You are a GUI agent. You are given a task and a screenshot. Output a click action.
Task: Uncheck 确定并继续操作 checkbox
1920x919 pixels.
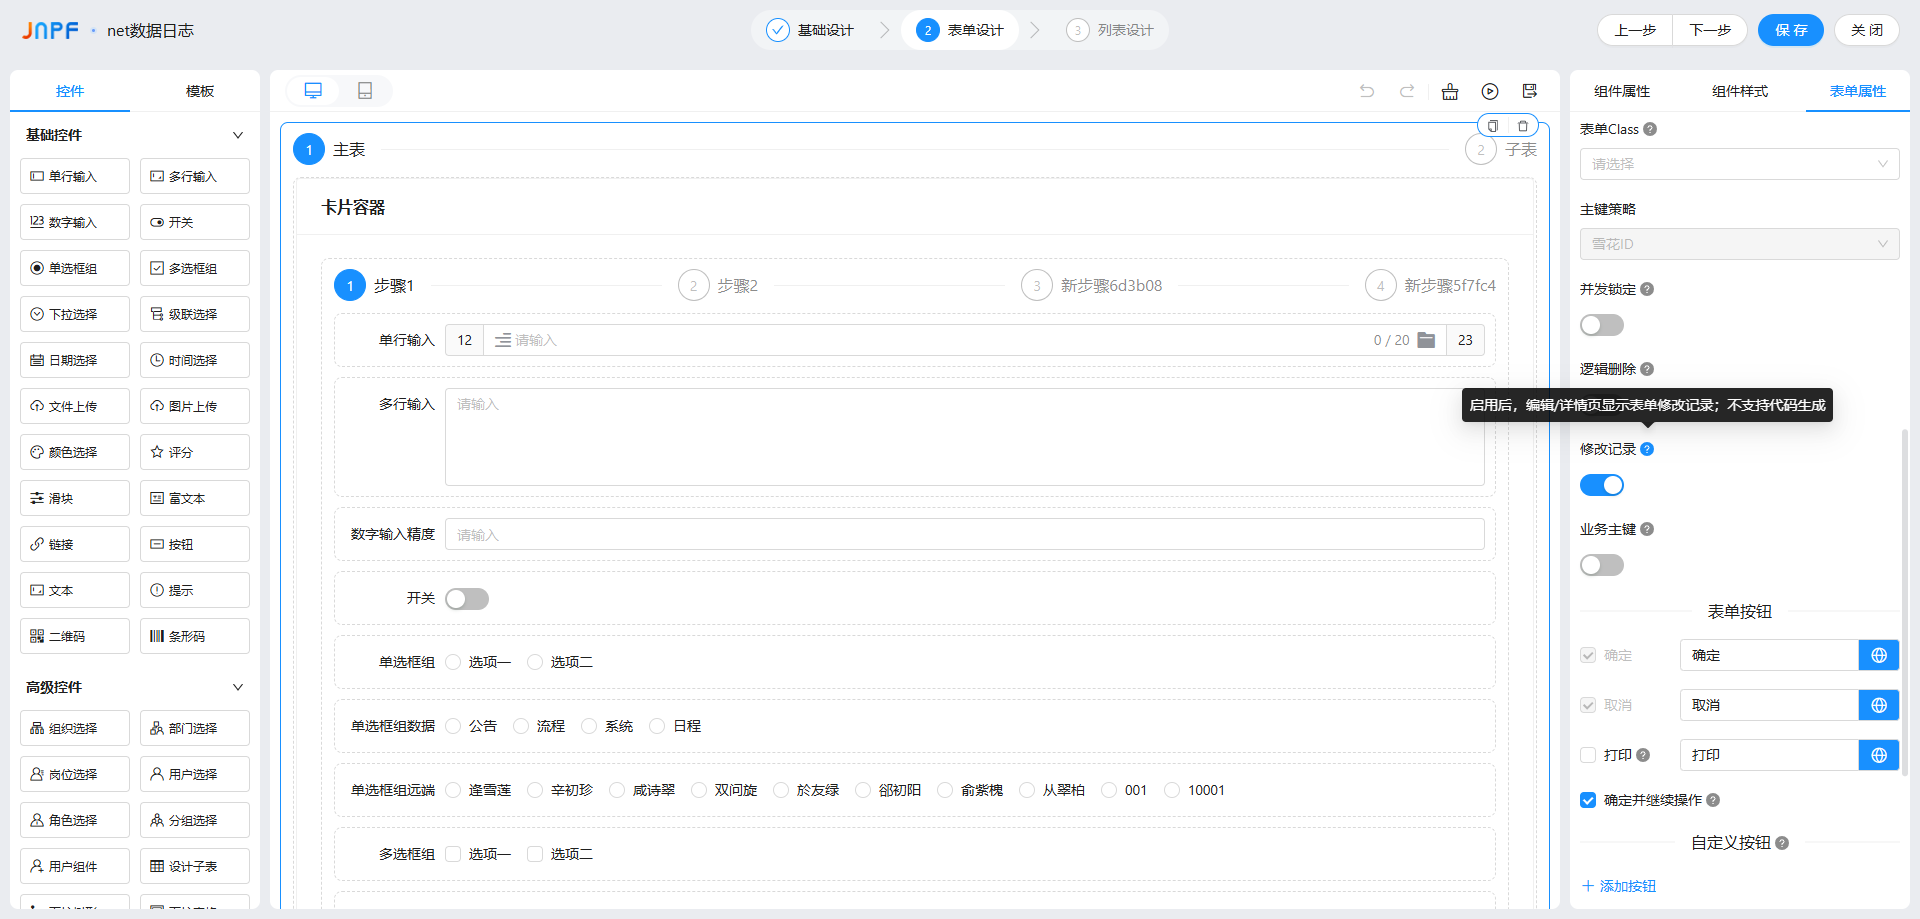tap(1588, 800)
